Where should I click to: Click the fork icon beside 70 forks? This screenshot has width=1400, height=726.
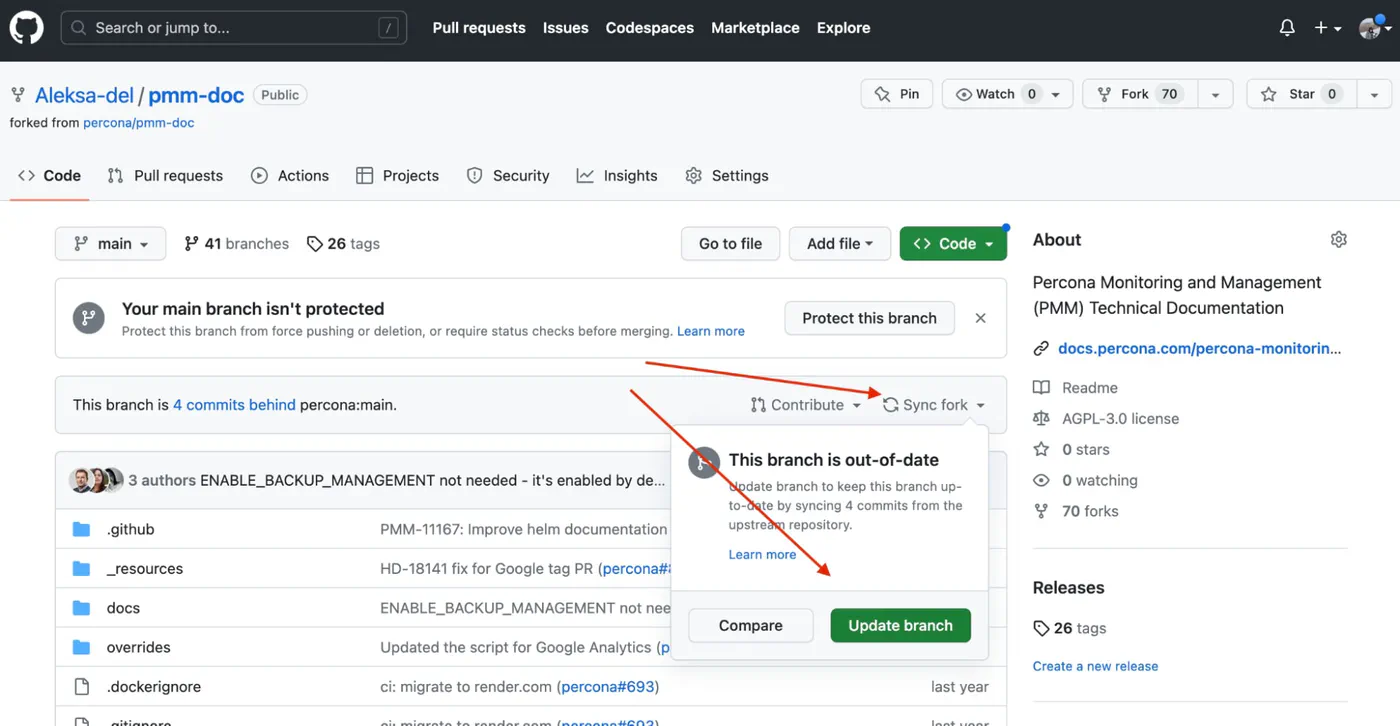[x=1041, y=512]
